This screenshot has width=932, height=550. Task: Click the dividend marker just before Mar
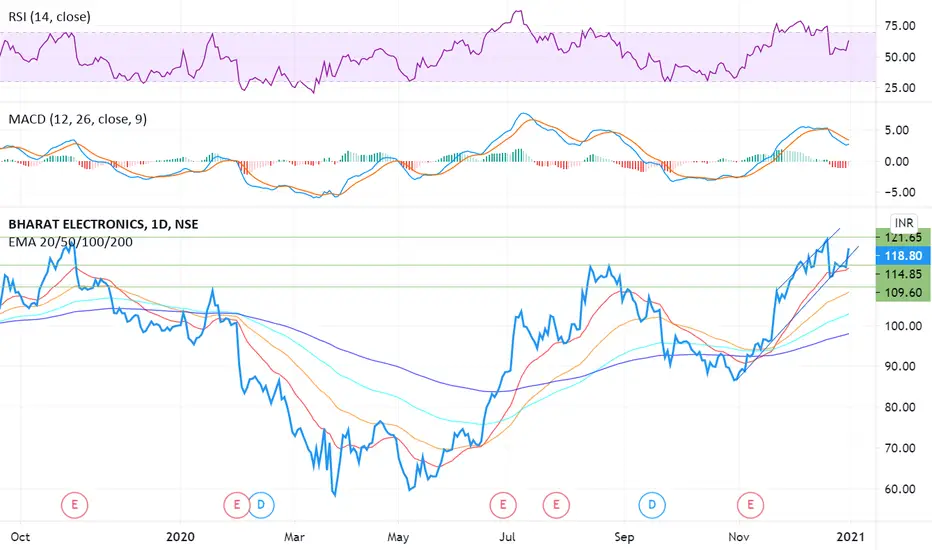pos(261,505)
